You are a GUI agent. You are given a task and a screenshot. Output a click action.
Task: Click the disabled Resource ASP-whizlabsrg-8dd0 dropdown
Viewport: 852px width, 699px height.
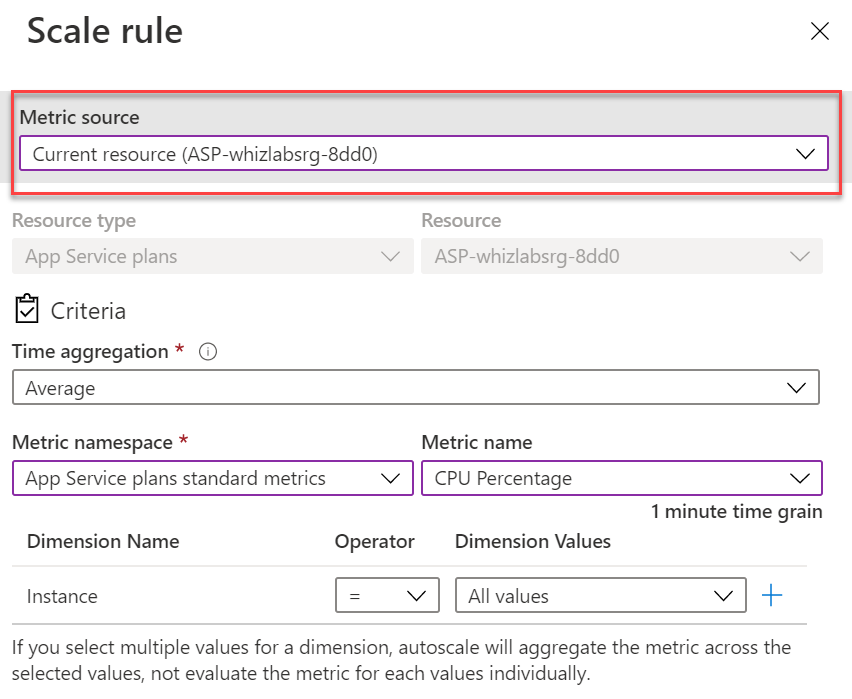pyautogui.click(x=621, y=256)
